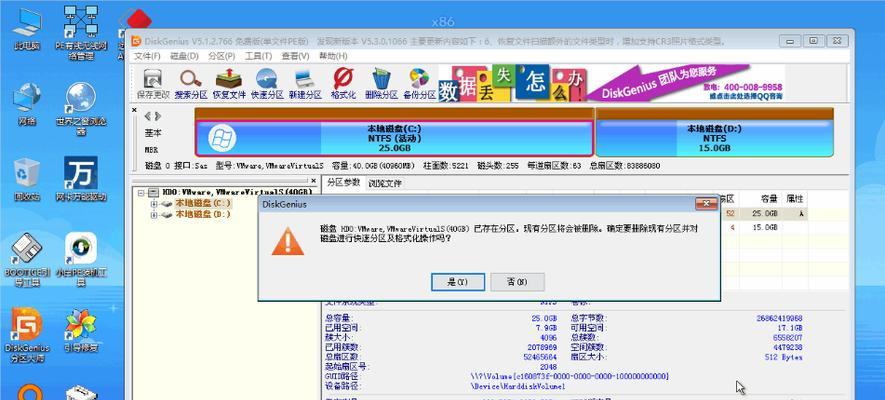Minimize the DiskGenius main window
This screenshot has width=885, height=400.
[x=790, y=41]
